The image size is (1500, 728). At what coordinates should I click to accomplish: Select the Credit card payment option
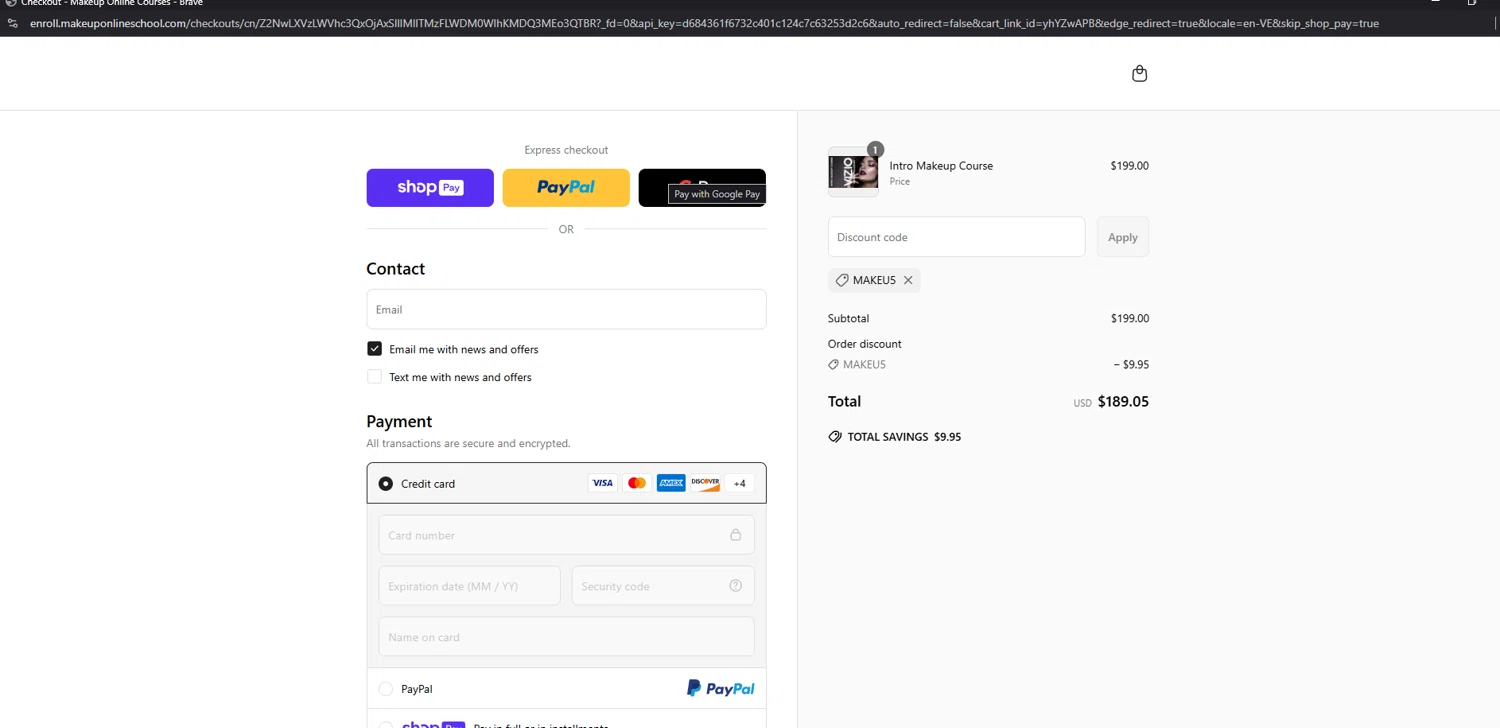pyautogui.click(x=385, y=484)
